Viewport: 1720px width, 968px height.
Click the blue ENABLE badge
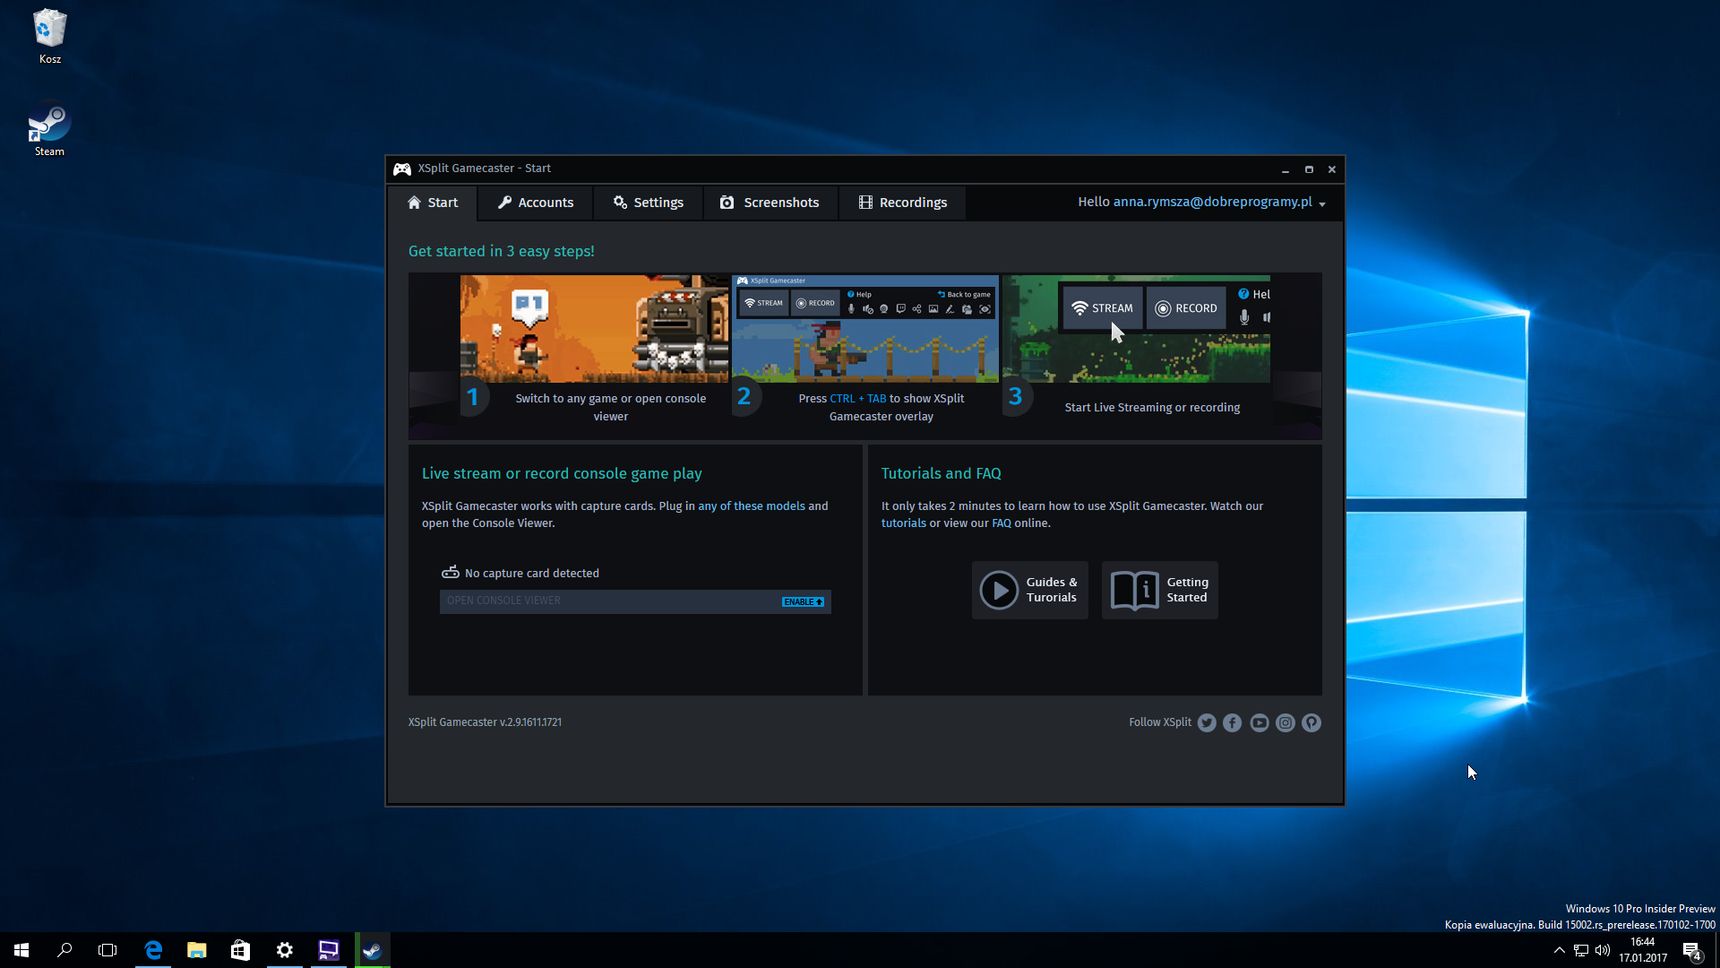coord(803,602)
